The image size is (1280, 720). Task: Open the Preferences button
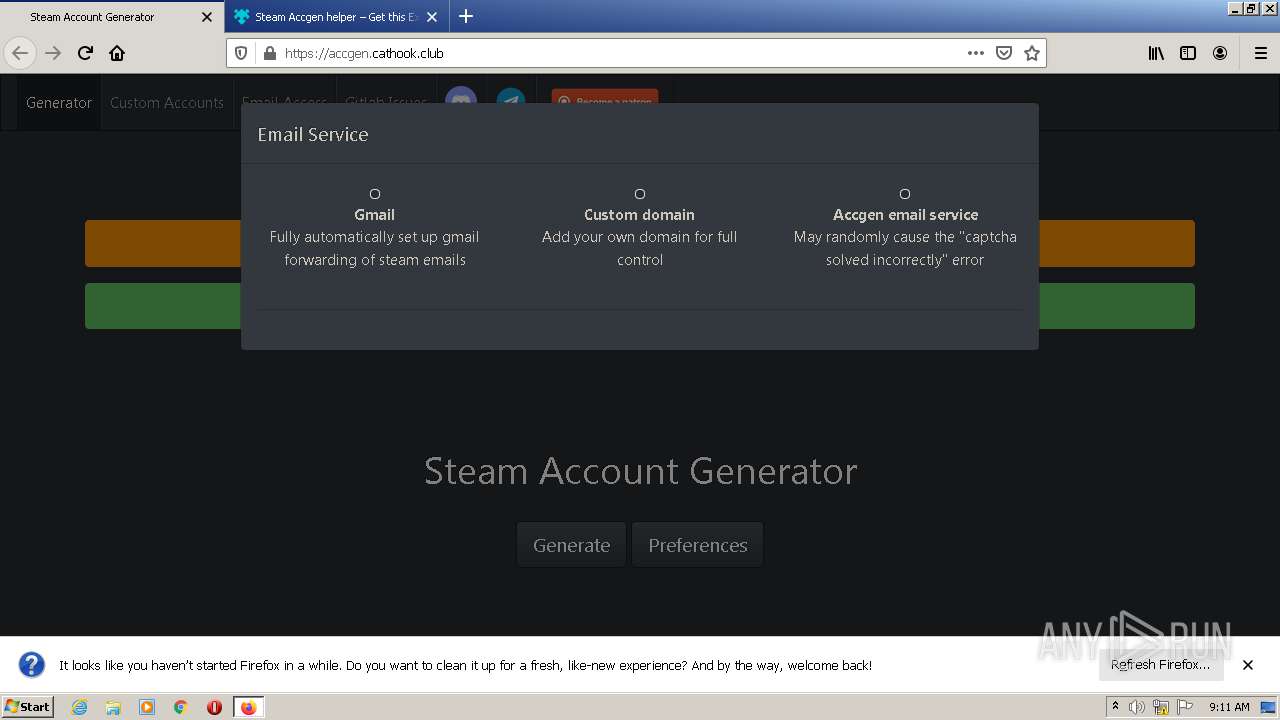[x=698, y=545]
